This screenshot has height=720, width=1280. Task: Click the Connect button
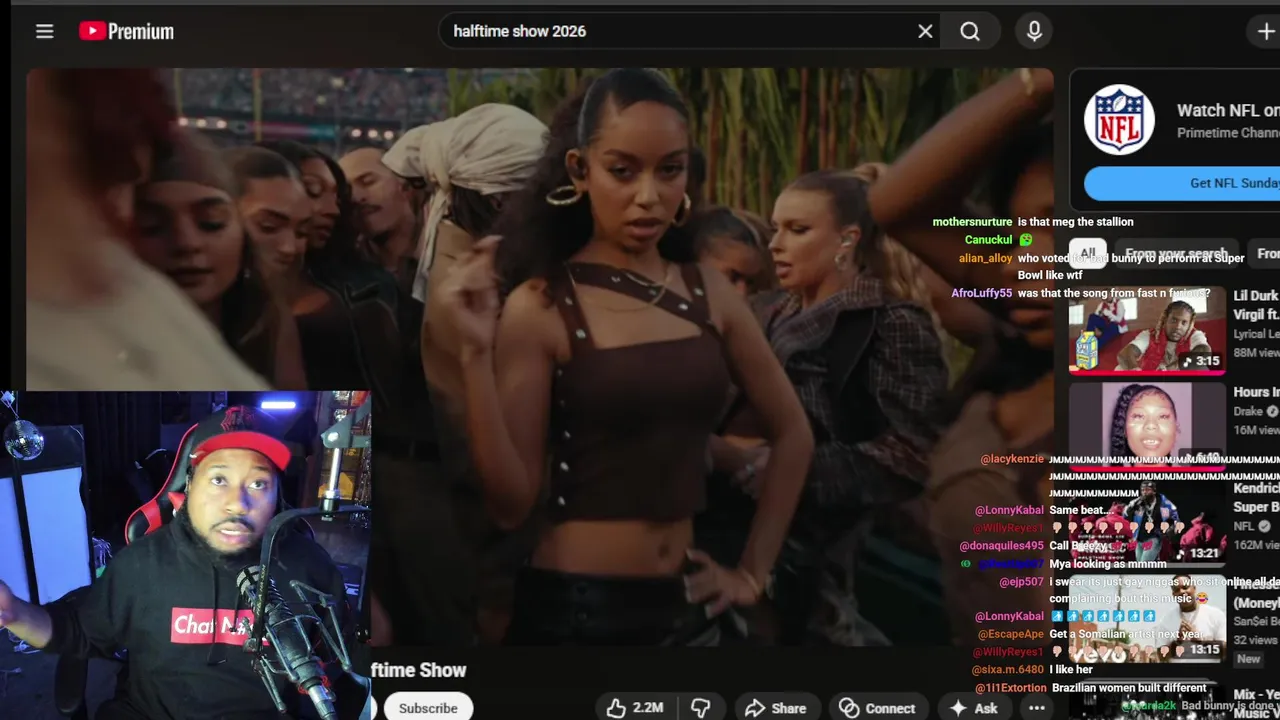(x=877, y=708)
